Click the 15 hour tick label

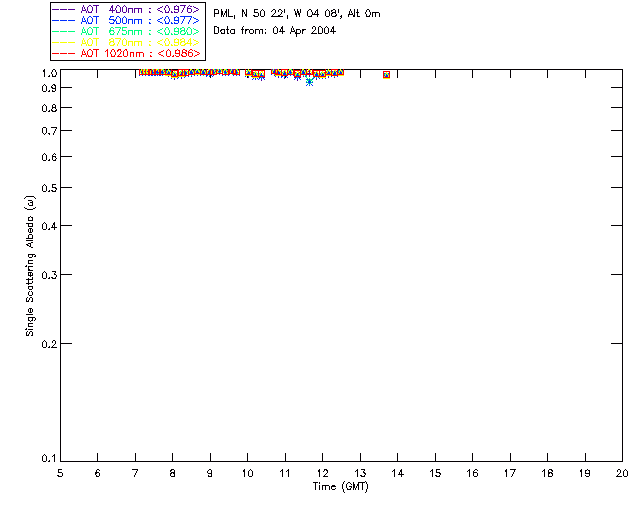coord(435,473)
